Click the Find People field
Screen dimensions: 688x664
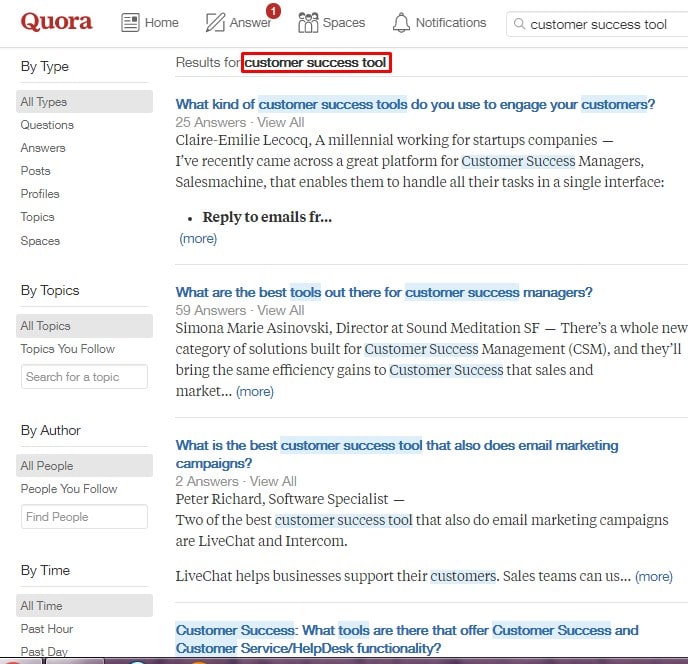click(x=84, y=517)
